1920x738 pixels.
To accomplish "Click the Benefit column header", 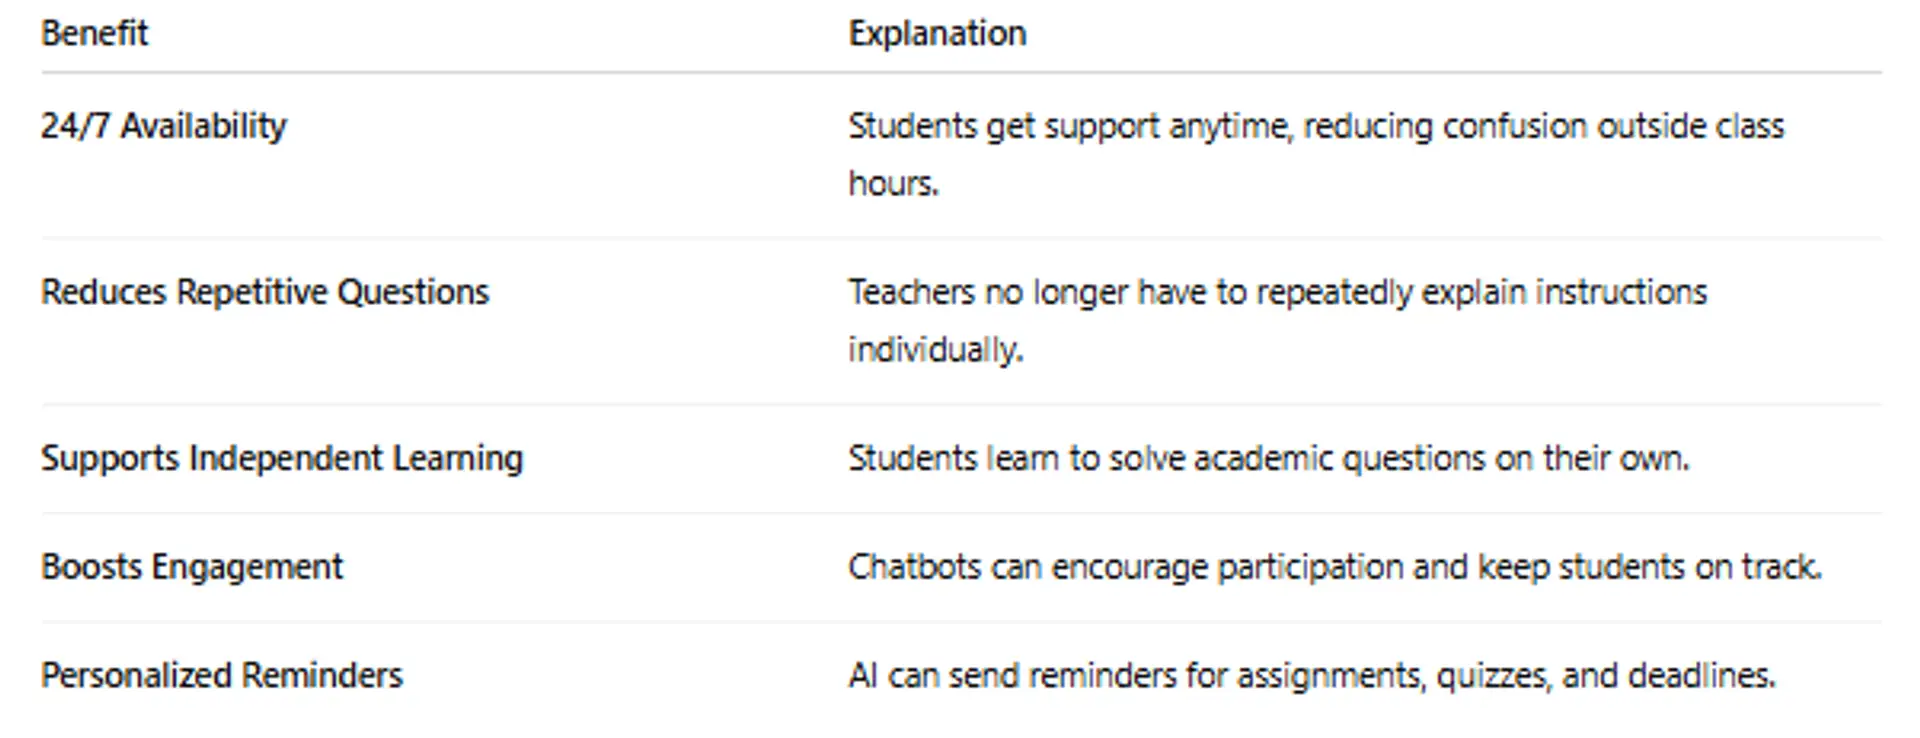I will [94, 34].
